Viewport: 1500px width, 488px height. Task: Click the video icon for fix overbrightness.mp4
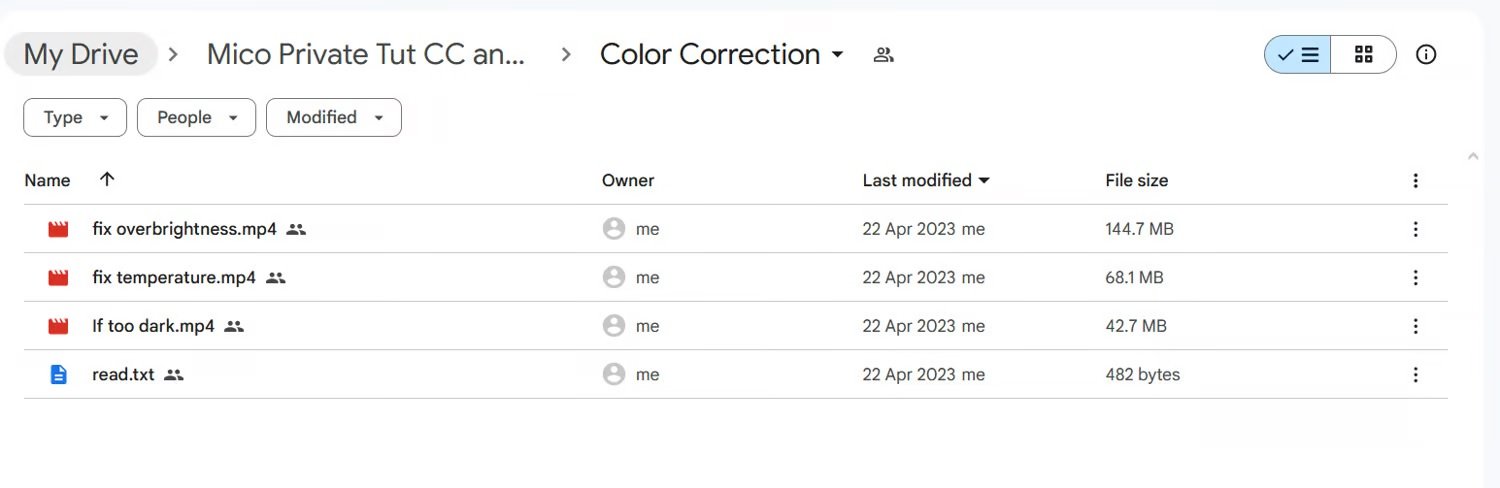coord(58,229)
